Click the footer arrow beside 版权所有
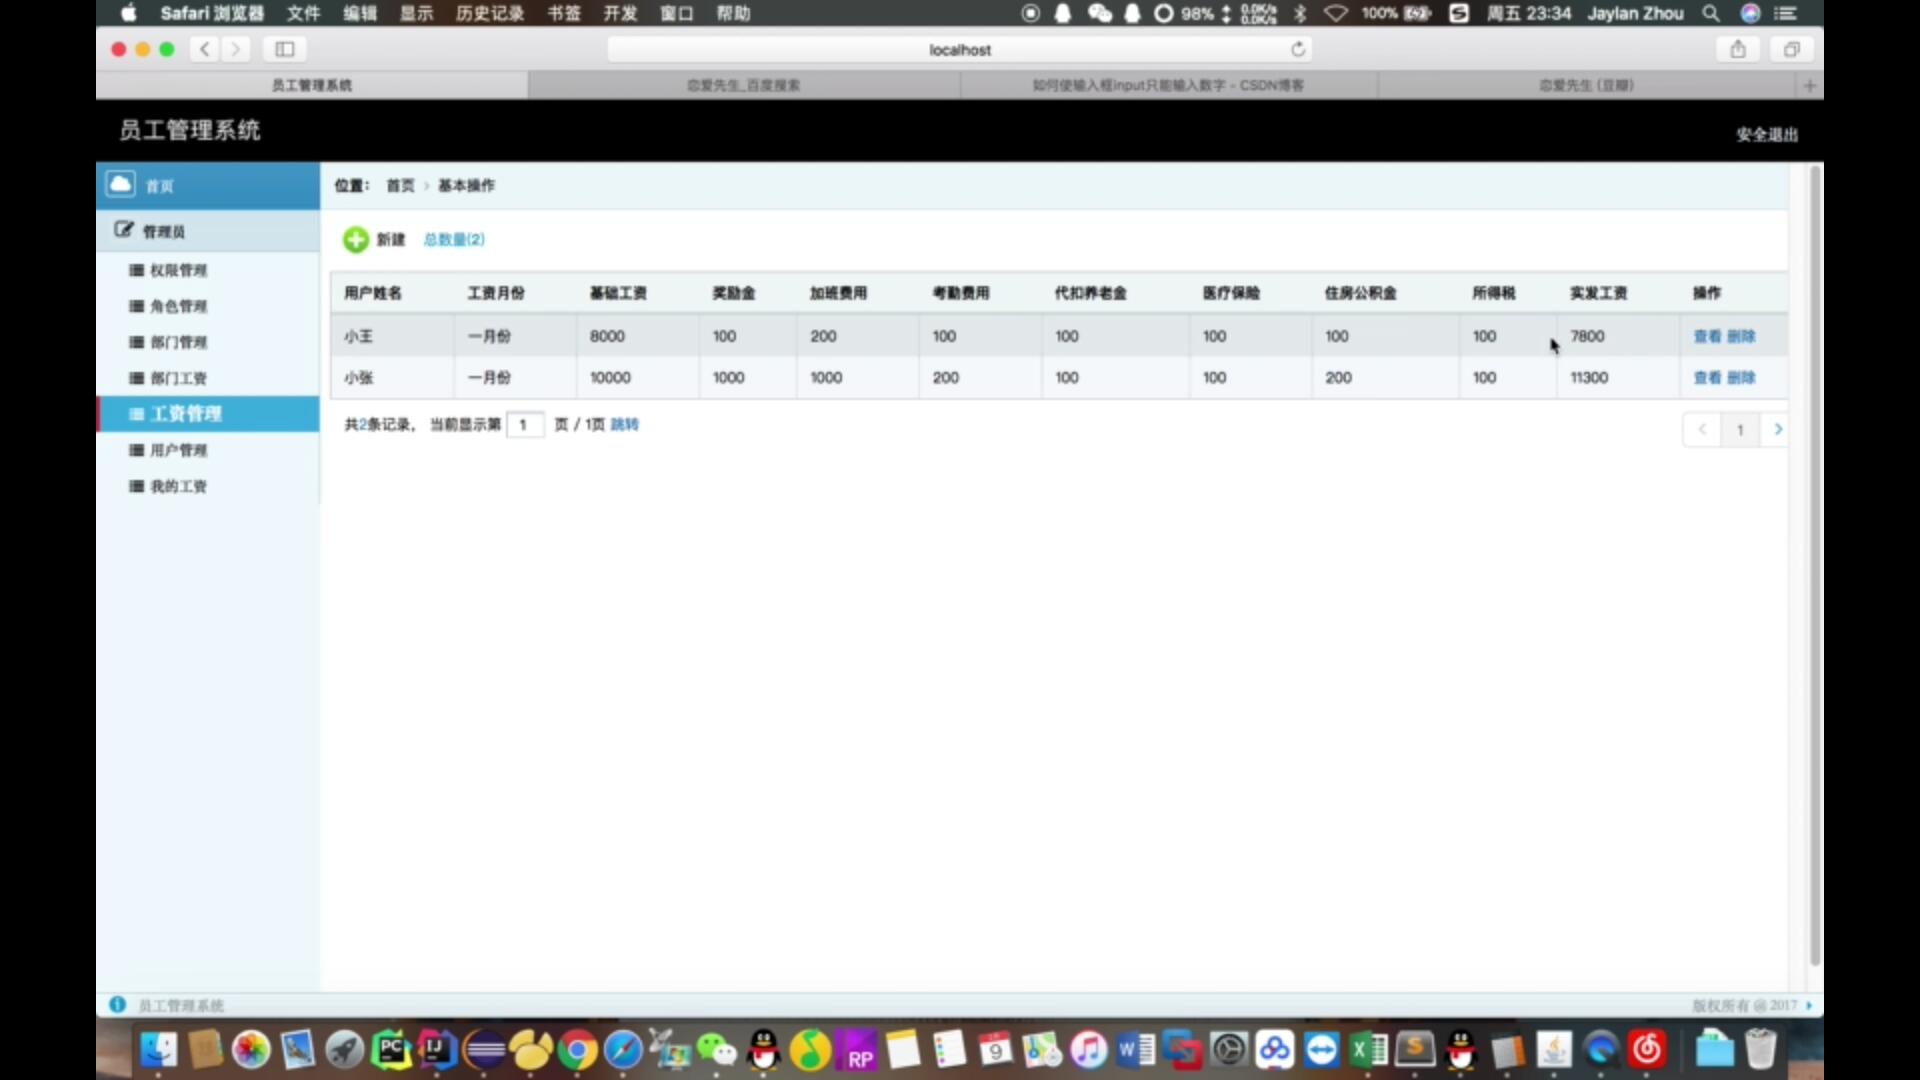This screenshot has width=1920, height=1080. coord(1809,1005)
